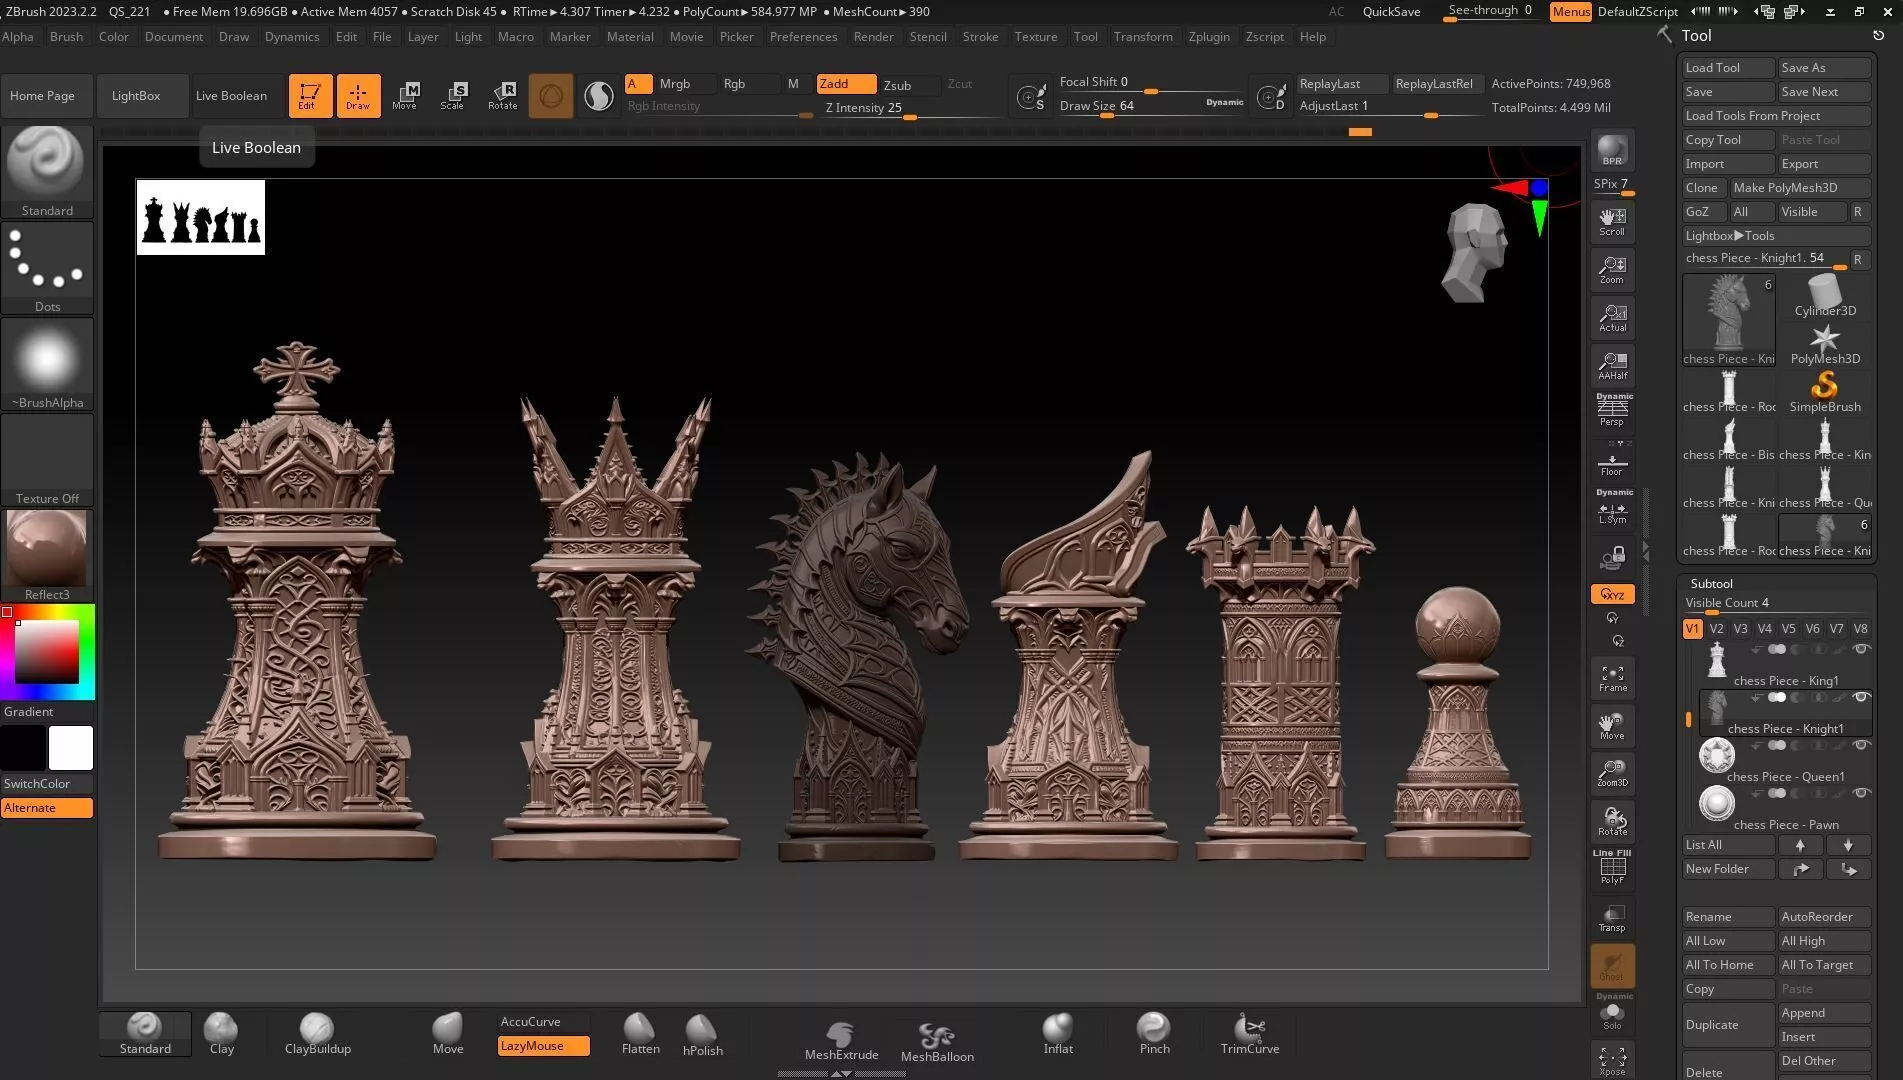Screen dimensions: 1903x1080
Task: Click the Zoom canvas icon
Action: (1612, 270)
